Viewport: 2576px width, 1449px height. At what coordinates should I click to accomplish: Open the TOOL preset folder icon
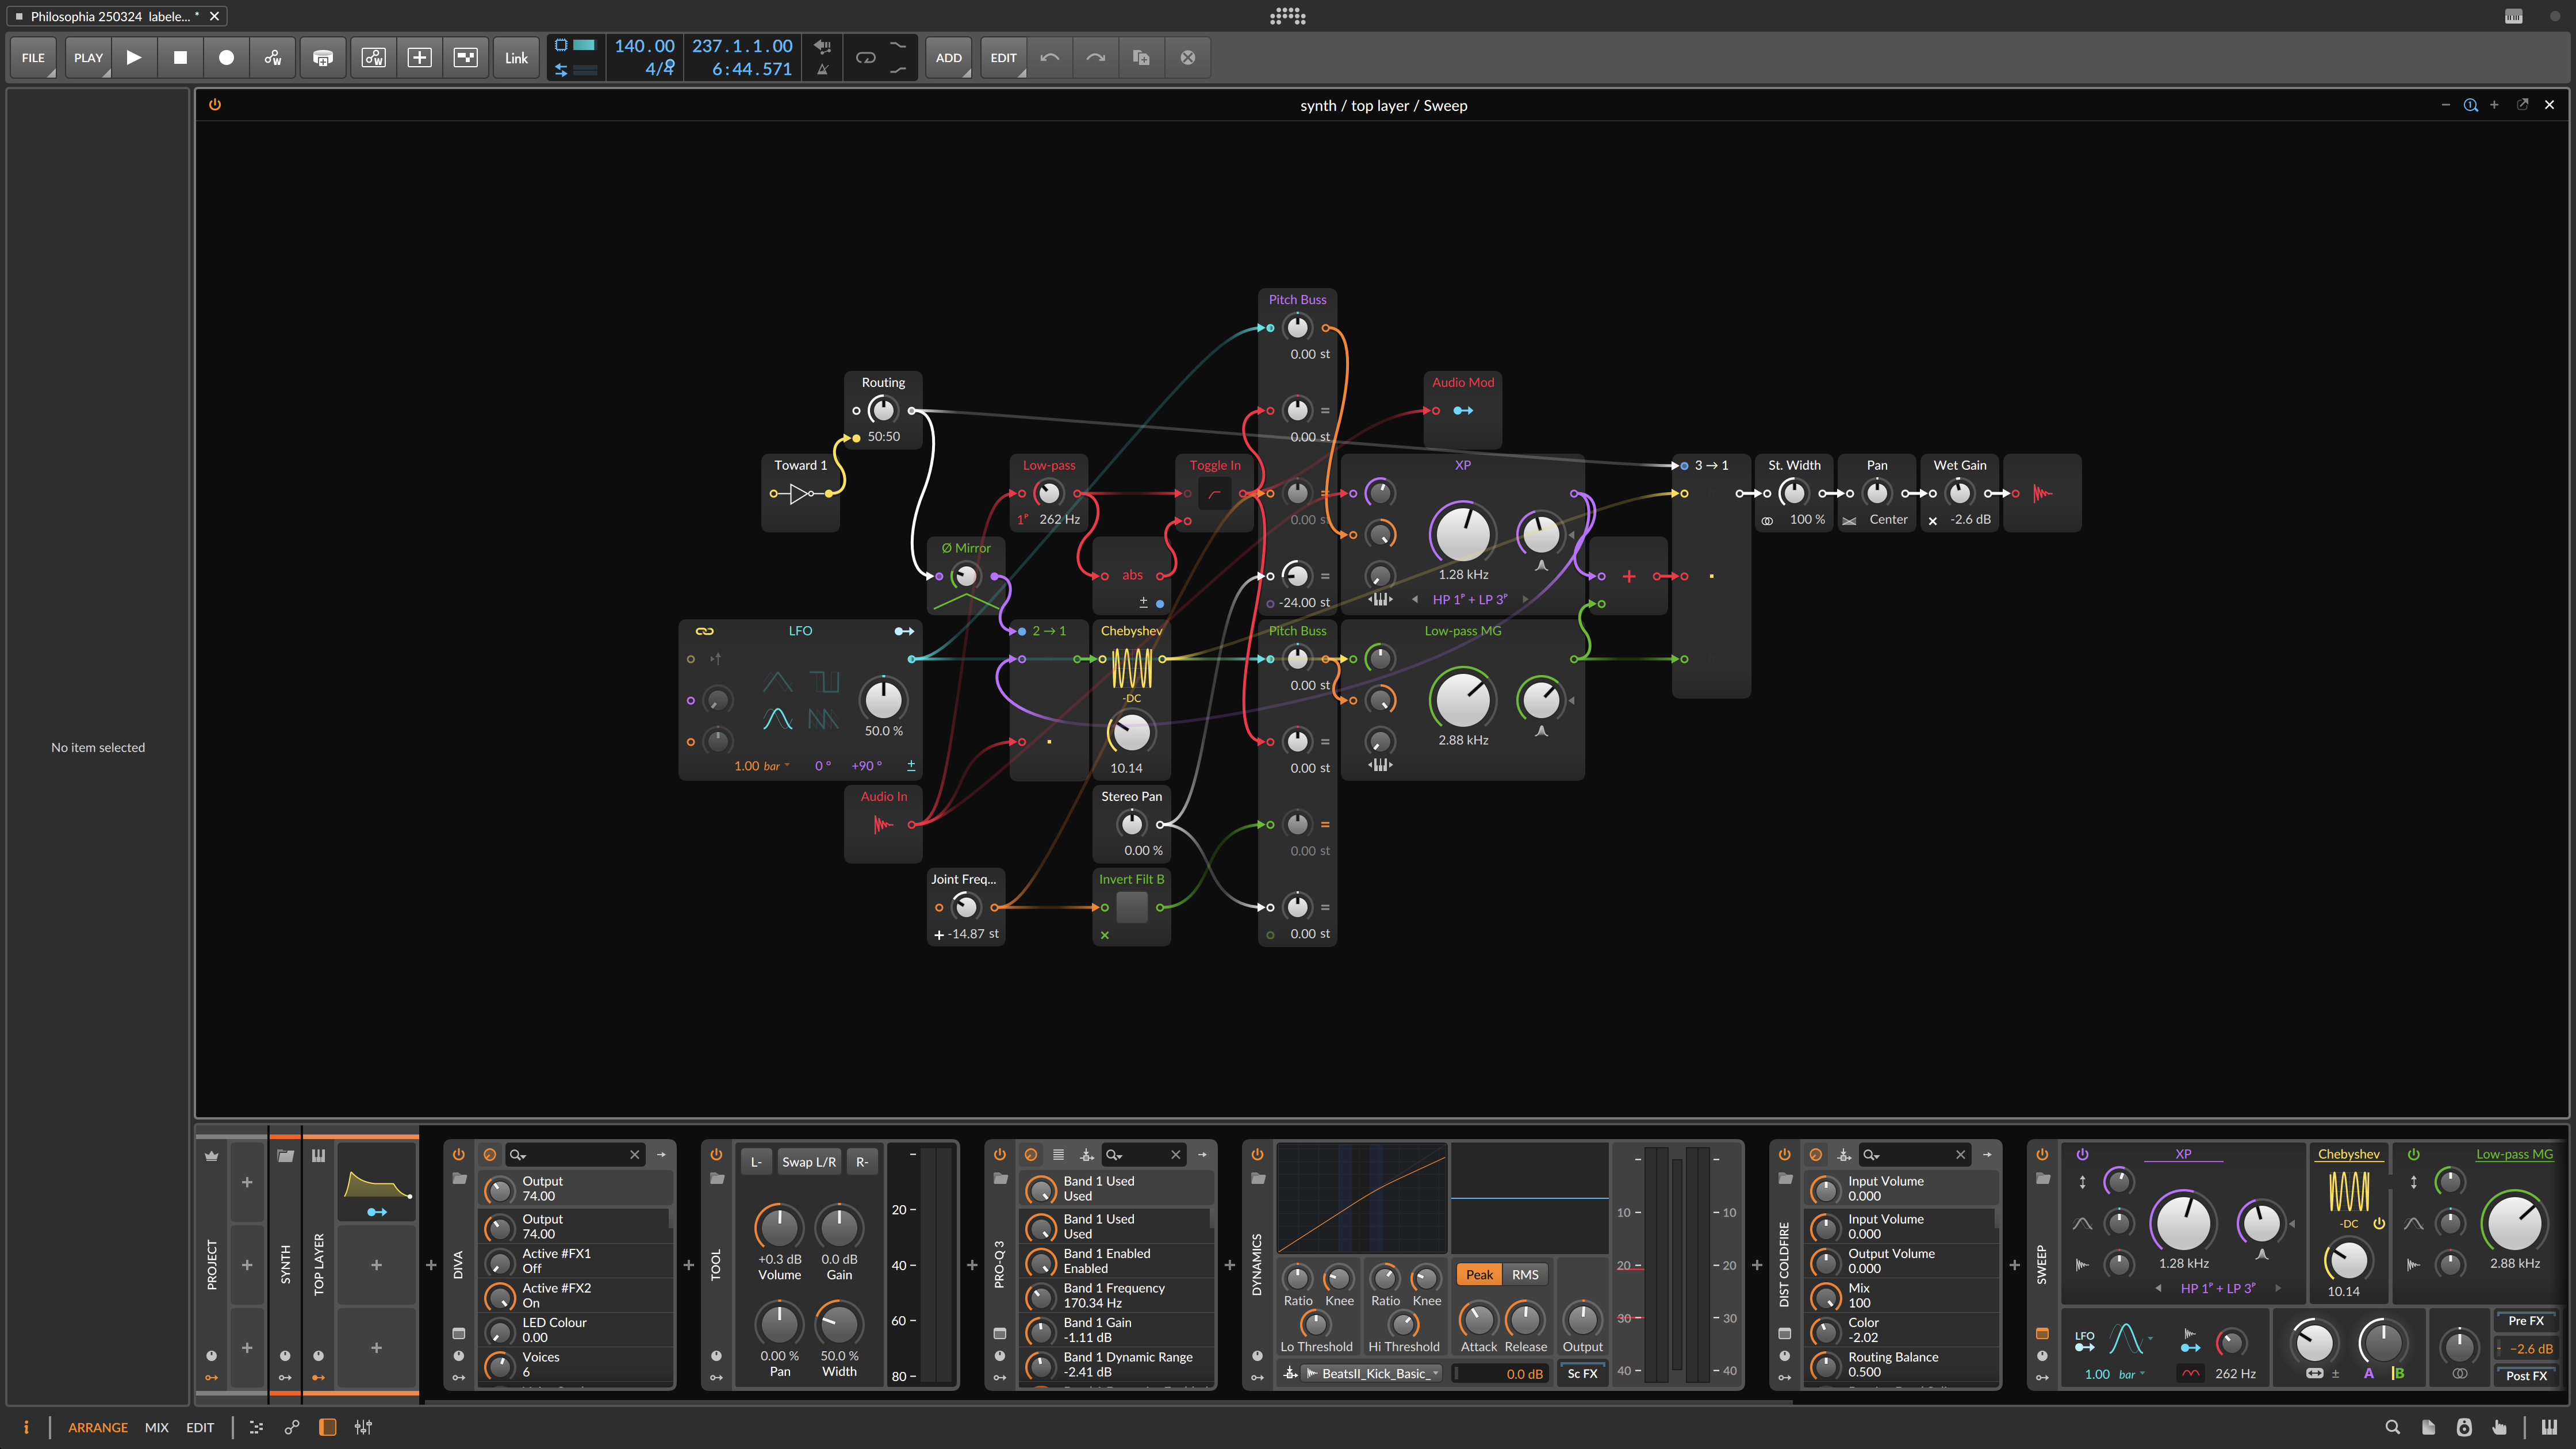tap(716, 1179)
